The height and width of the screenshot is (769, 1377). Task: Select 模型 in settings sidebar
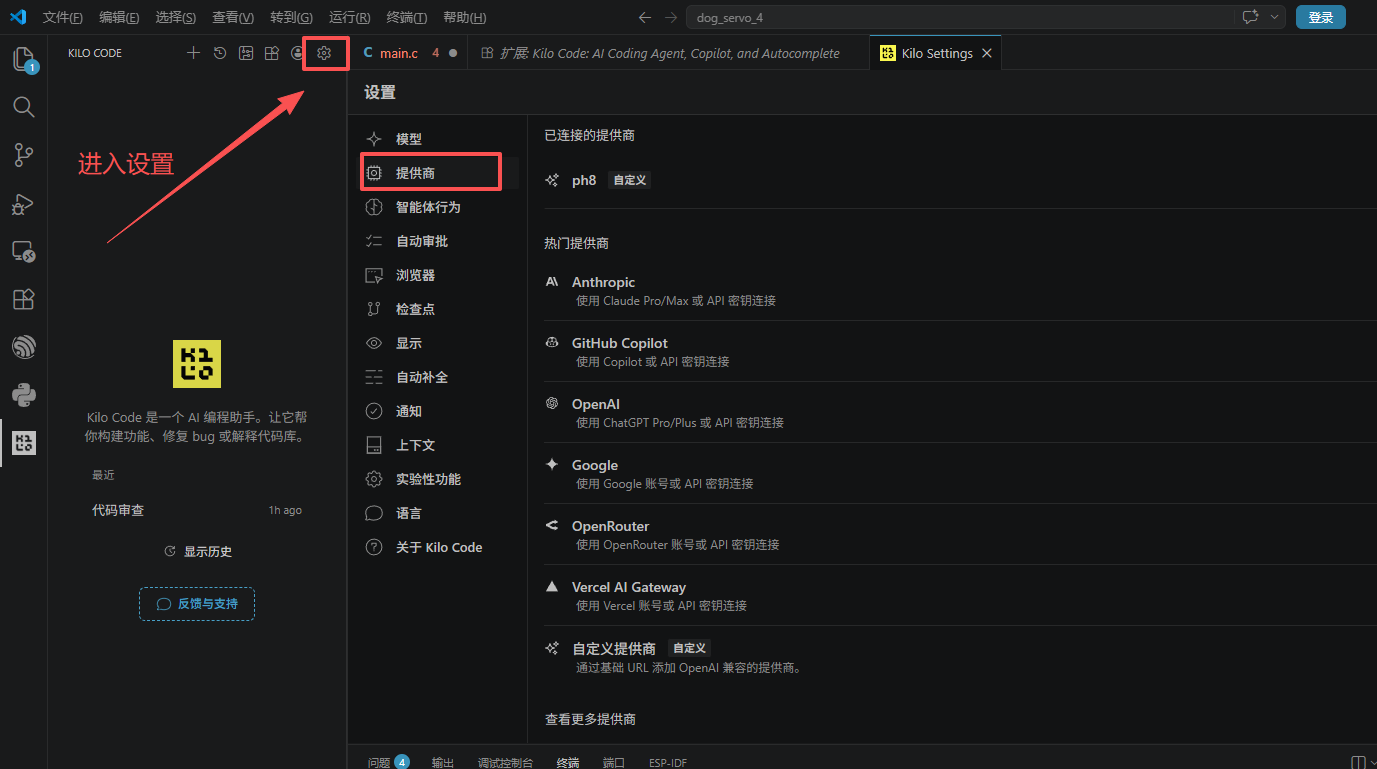click(440, 139)
